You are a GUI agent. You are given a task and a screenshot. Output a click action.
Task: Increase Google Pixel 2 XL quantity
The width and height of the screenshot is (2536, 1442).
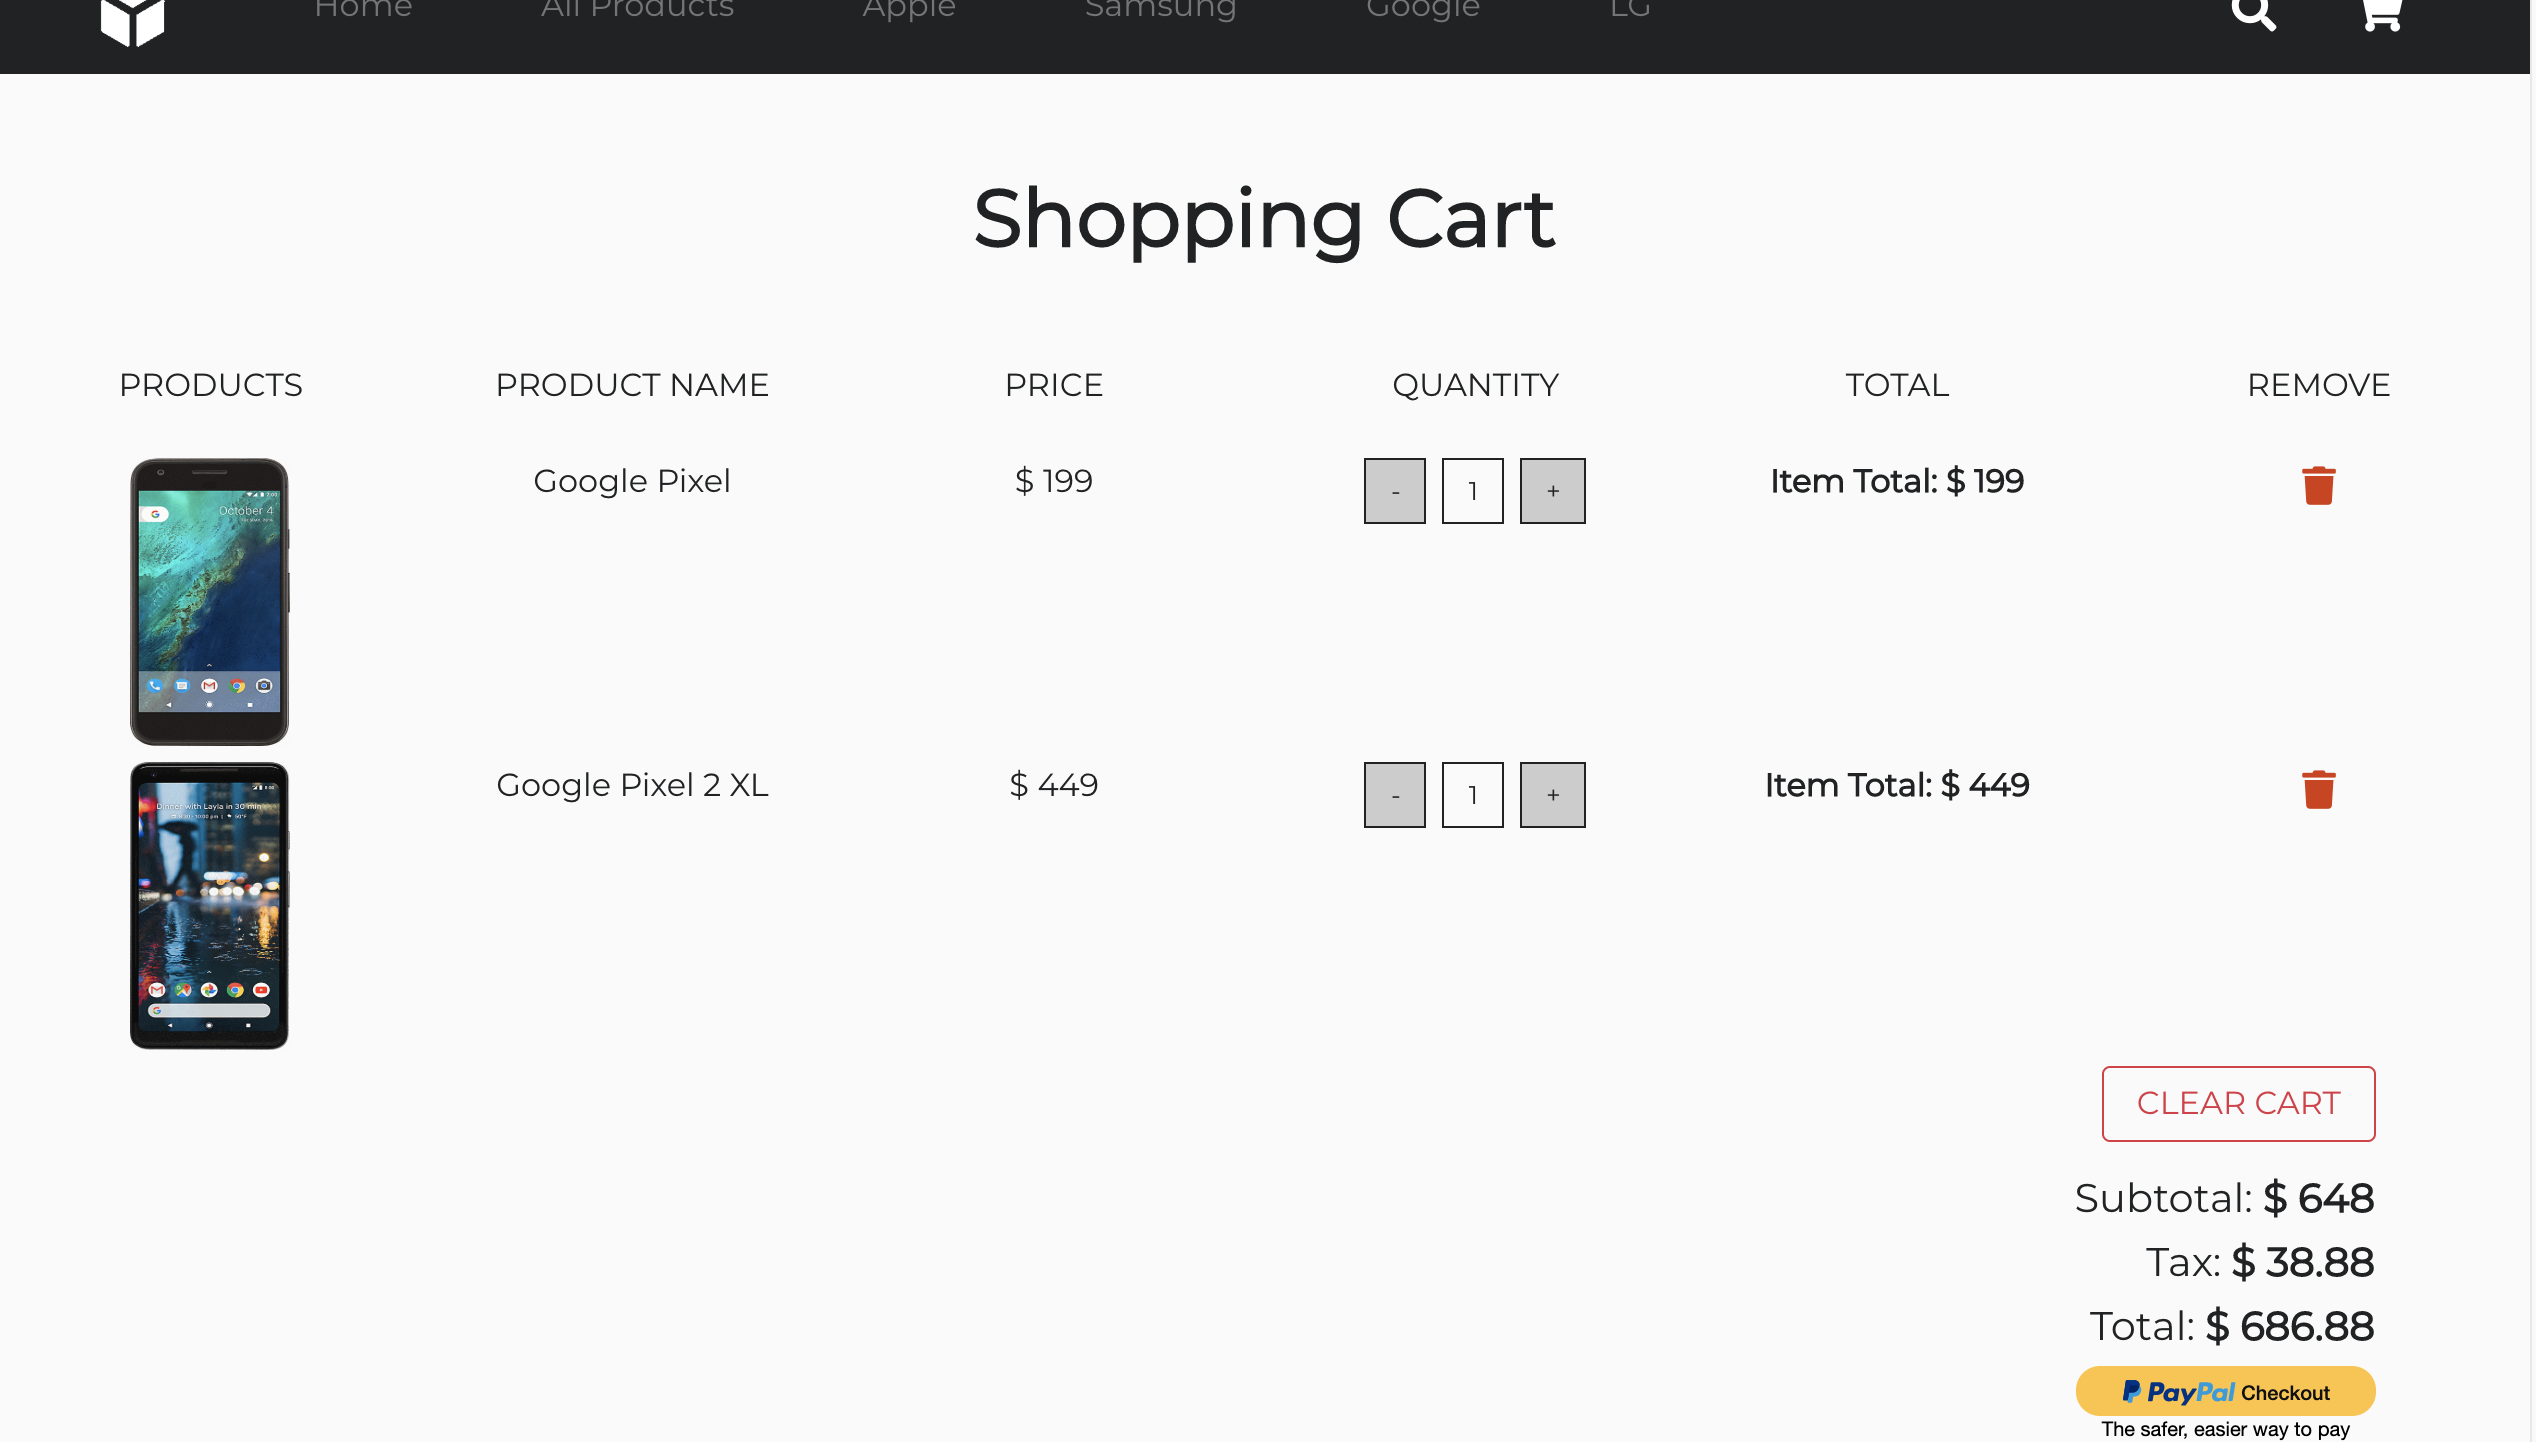point(1552,795)
